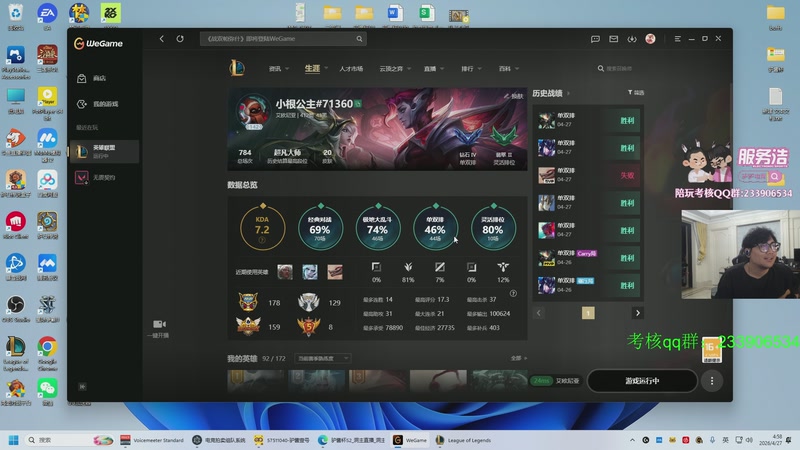Open Voicemeeter Standard from taskbar

152,440
